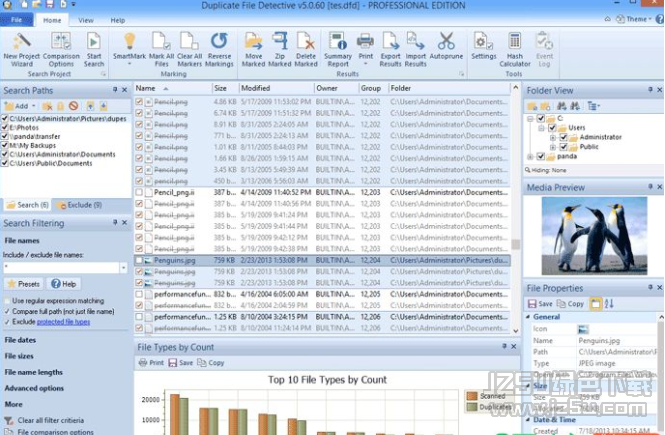Toggle Administrator folder checkbox in Folder View

563,137
